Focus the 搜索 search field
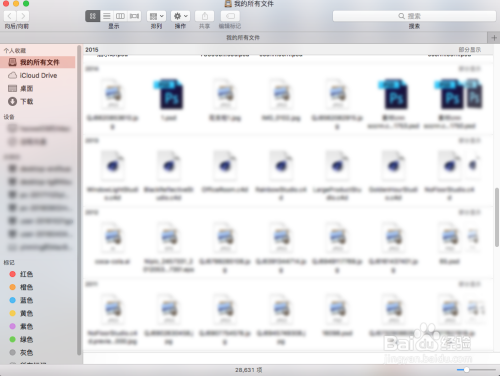The width and height of the screenshot is (500, 376). (414, 16)
